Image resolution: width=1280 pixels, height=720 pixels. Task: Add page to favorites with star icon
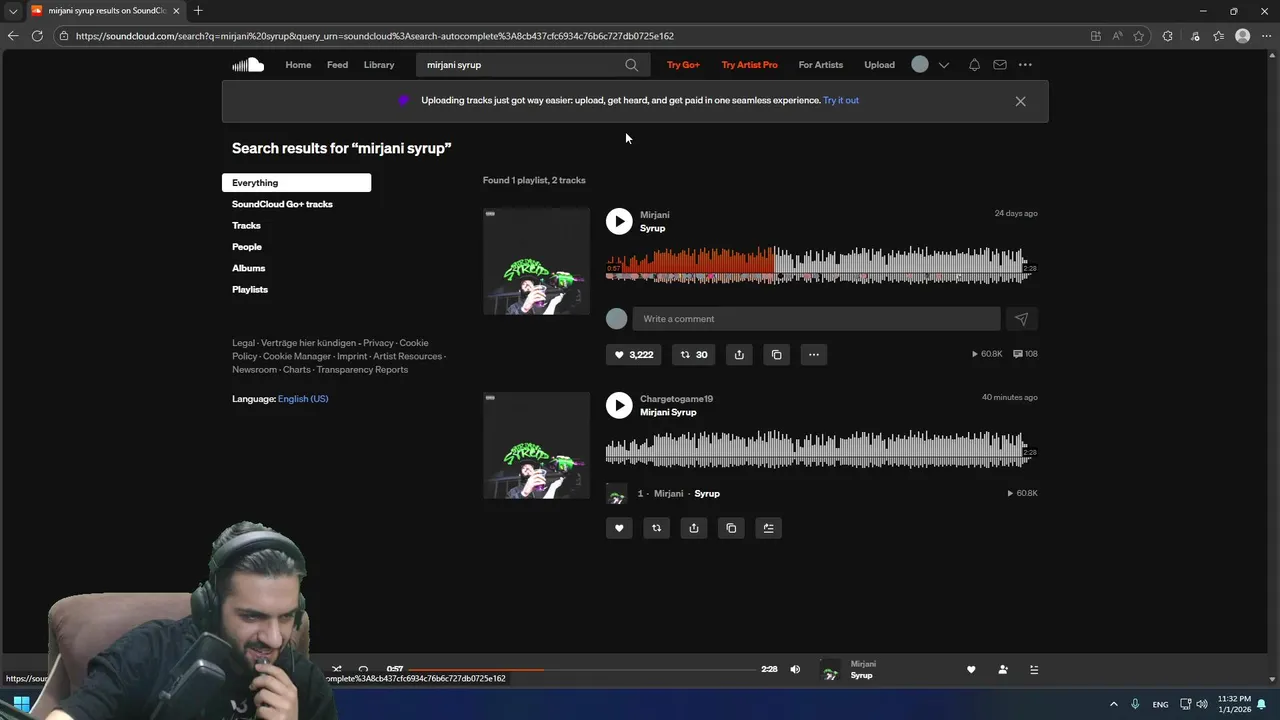1138,36
